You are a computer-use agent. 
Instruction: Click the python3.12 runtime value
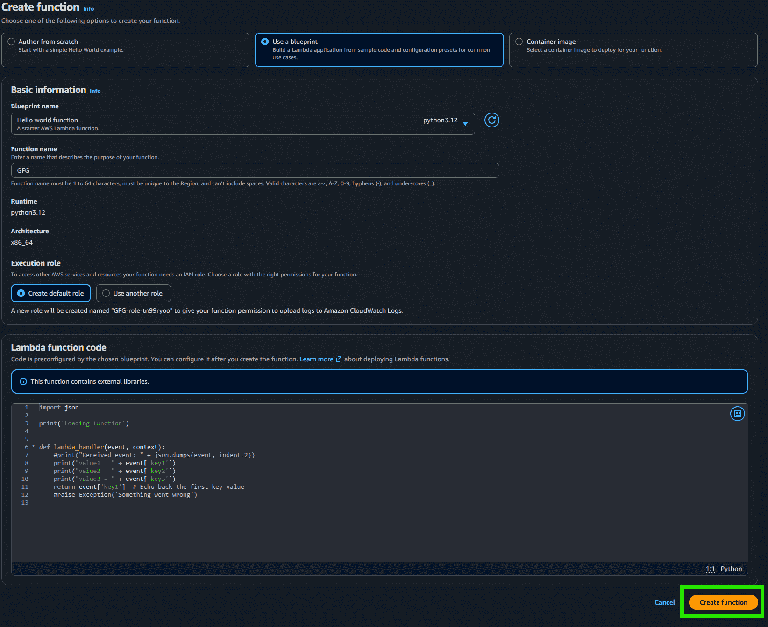(28, 213)
